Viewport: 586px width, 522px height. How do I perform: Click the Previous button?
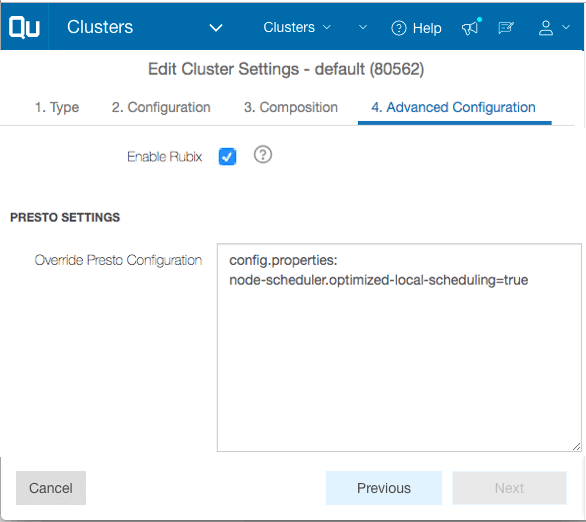pyautogui.click(x=384, y=488)
